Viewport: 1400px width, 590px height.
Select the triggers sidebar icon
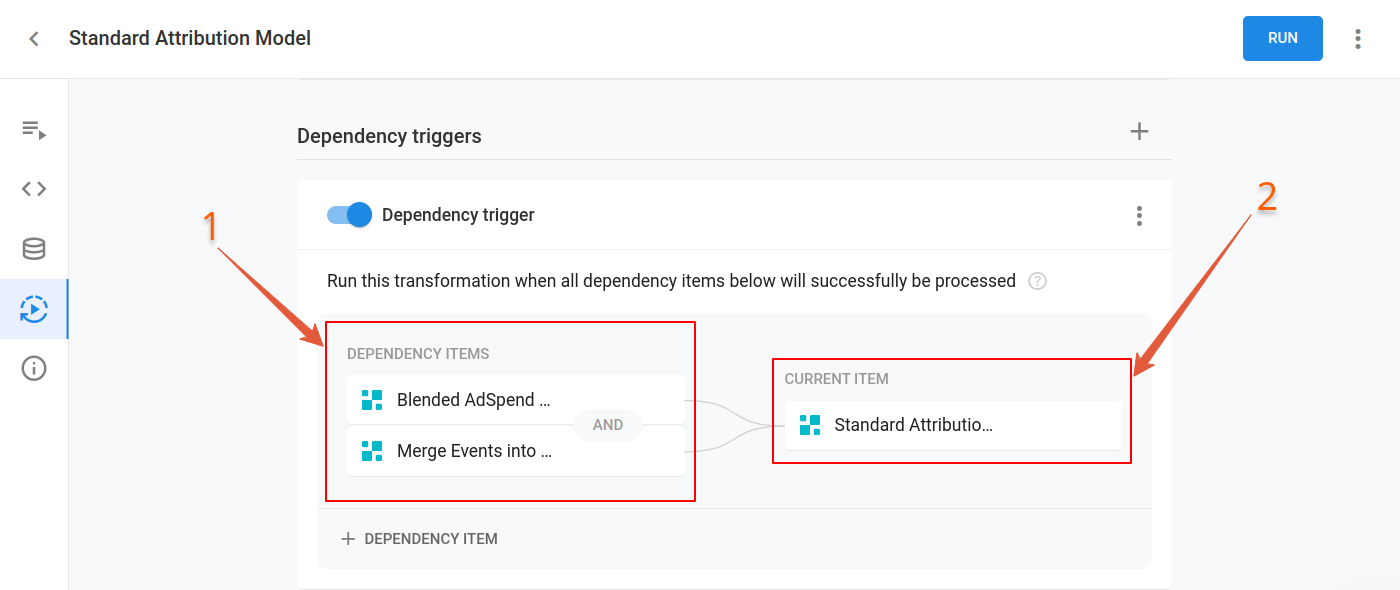tap(34, 309)
